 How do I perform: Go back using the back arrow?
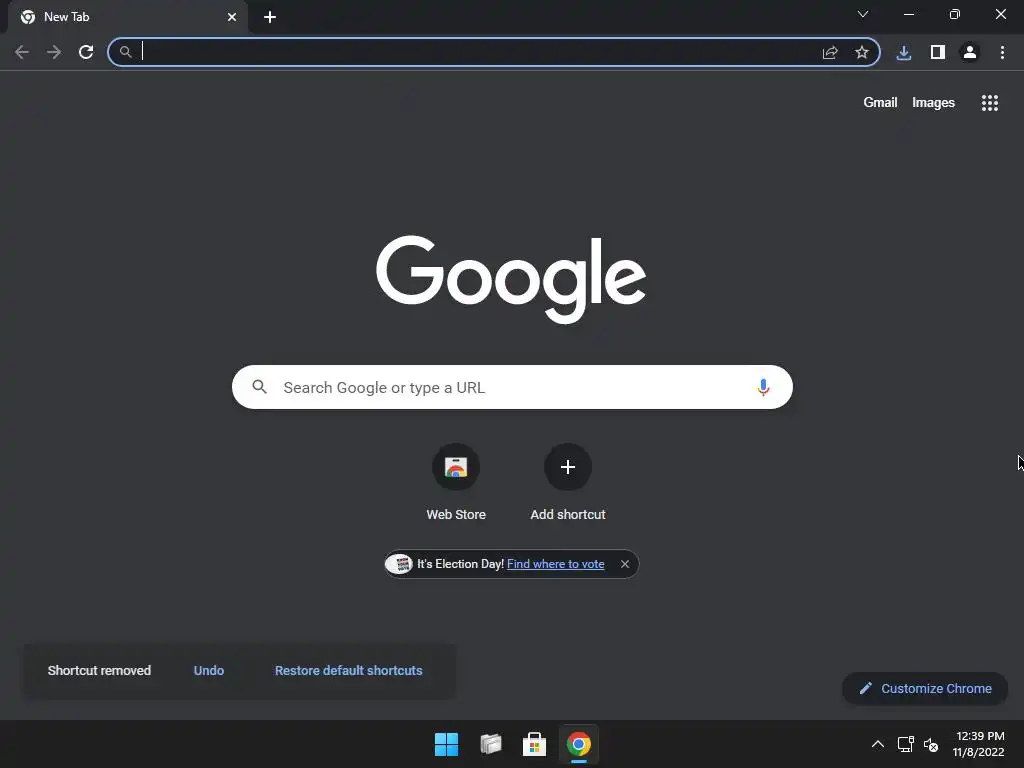[22, 52]
